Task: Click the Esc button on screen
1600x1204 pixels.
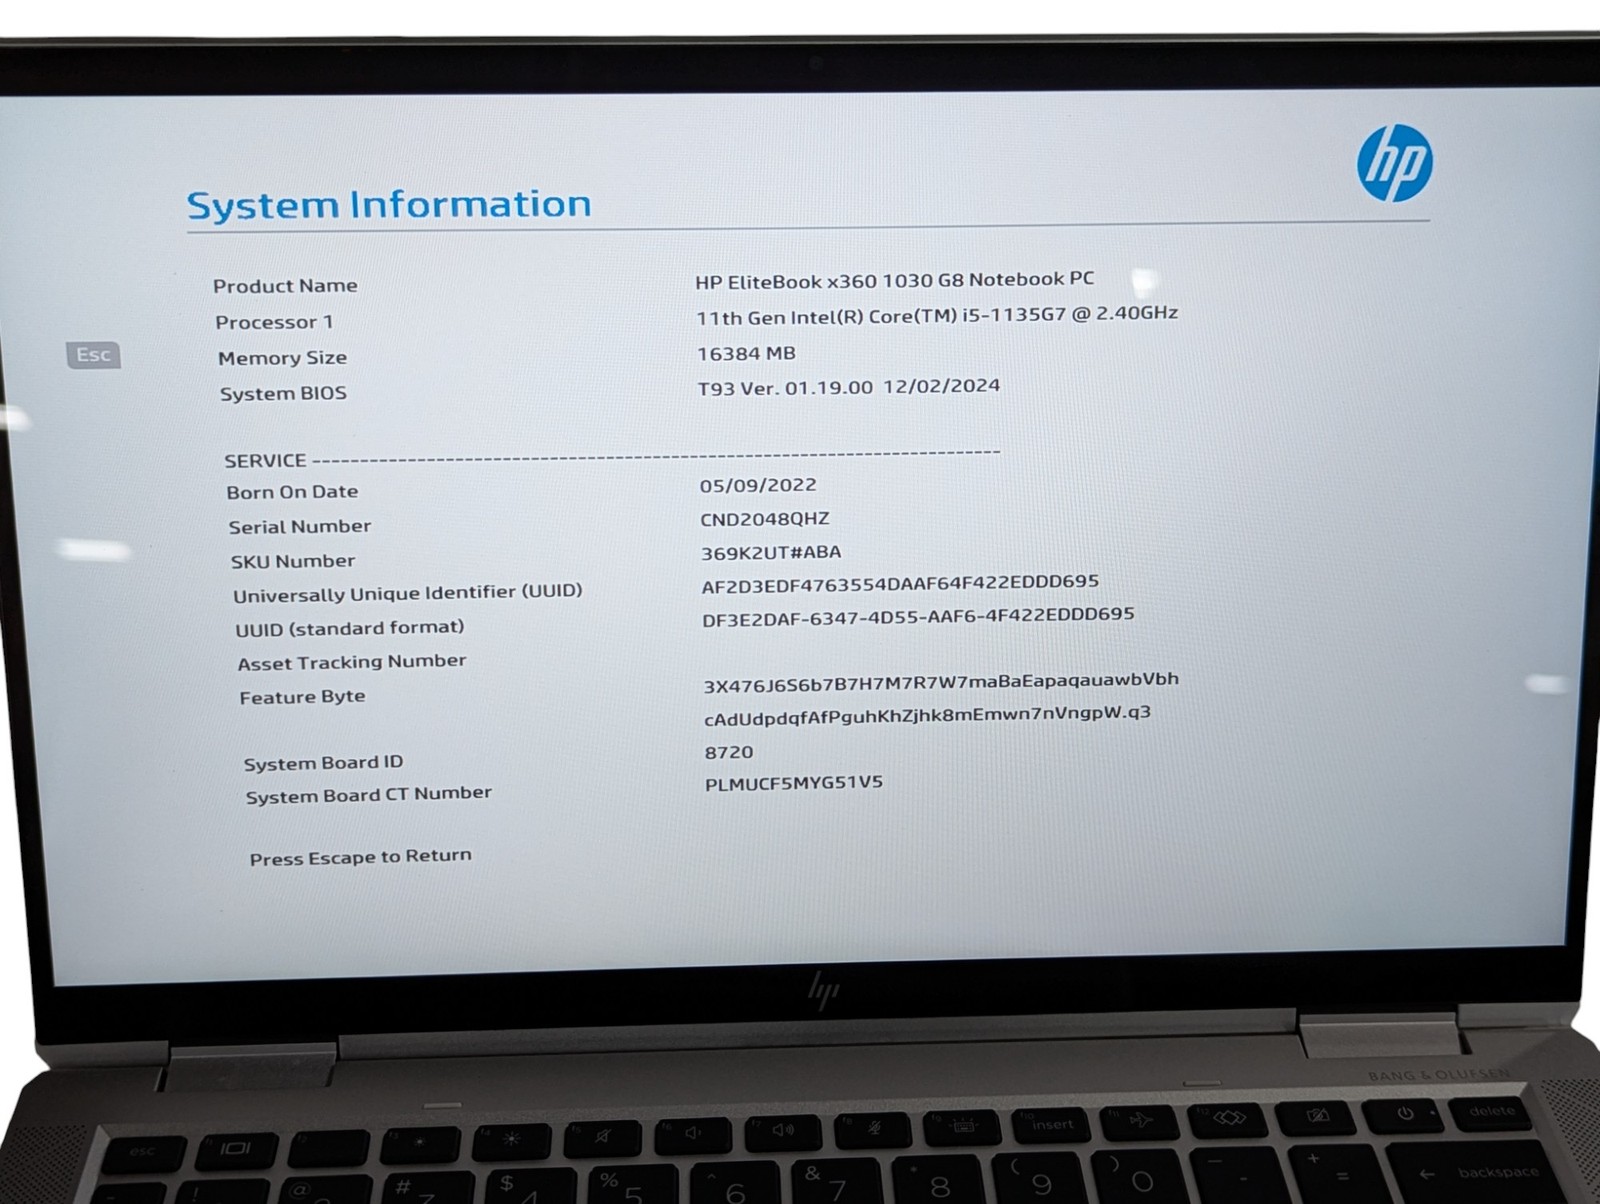Action: click(93, 355)
